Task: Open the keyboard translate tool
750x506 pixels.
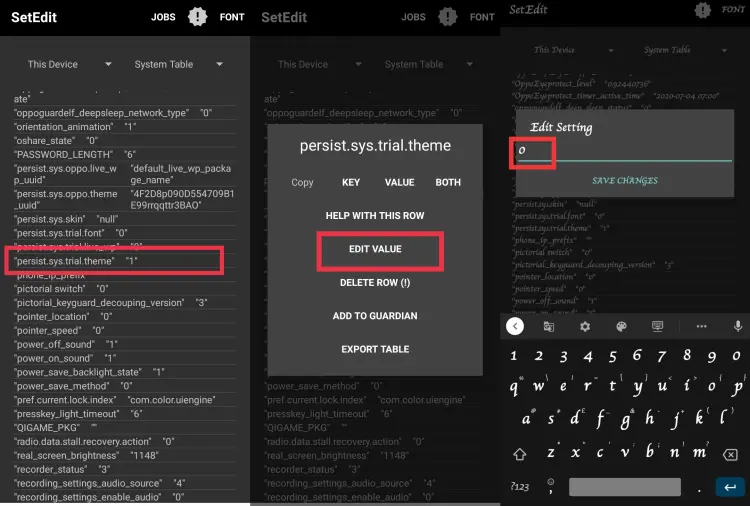Action: (x=549, y=327)
